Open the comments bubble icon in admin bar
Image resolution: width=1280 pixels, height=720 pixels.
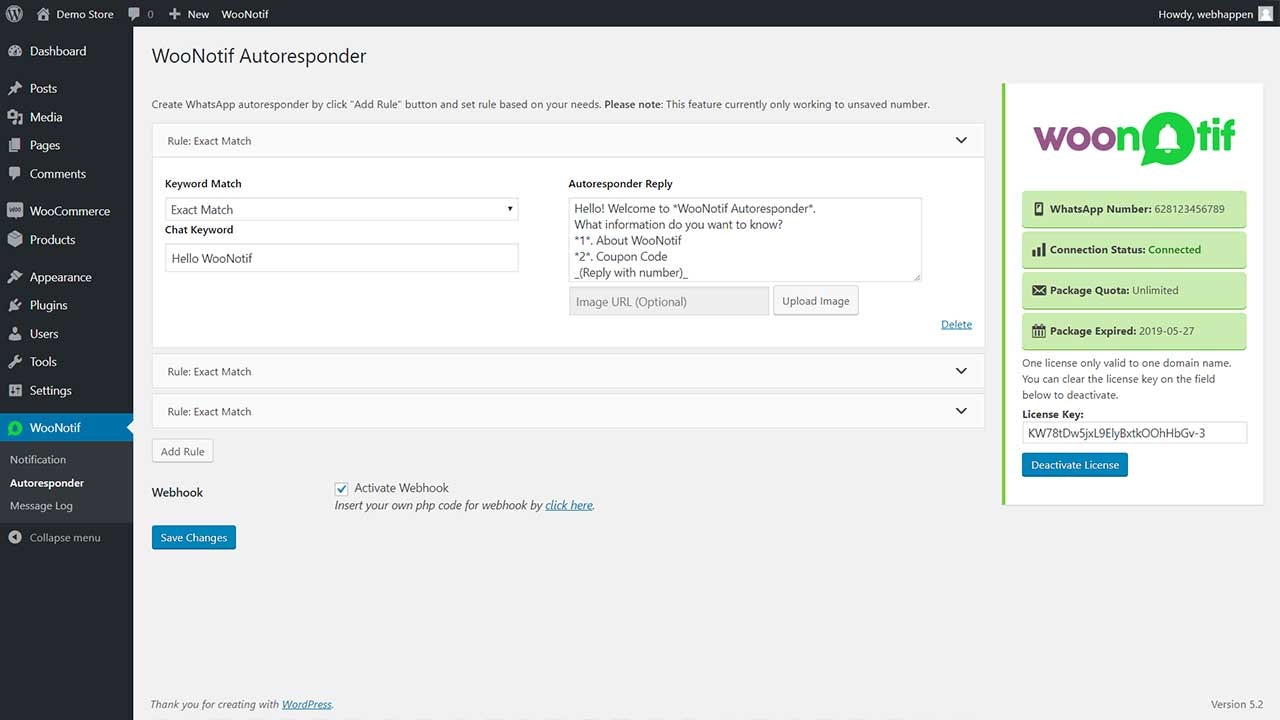click(x=133, y=14)
